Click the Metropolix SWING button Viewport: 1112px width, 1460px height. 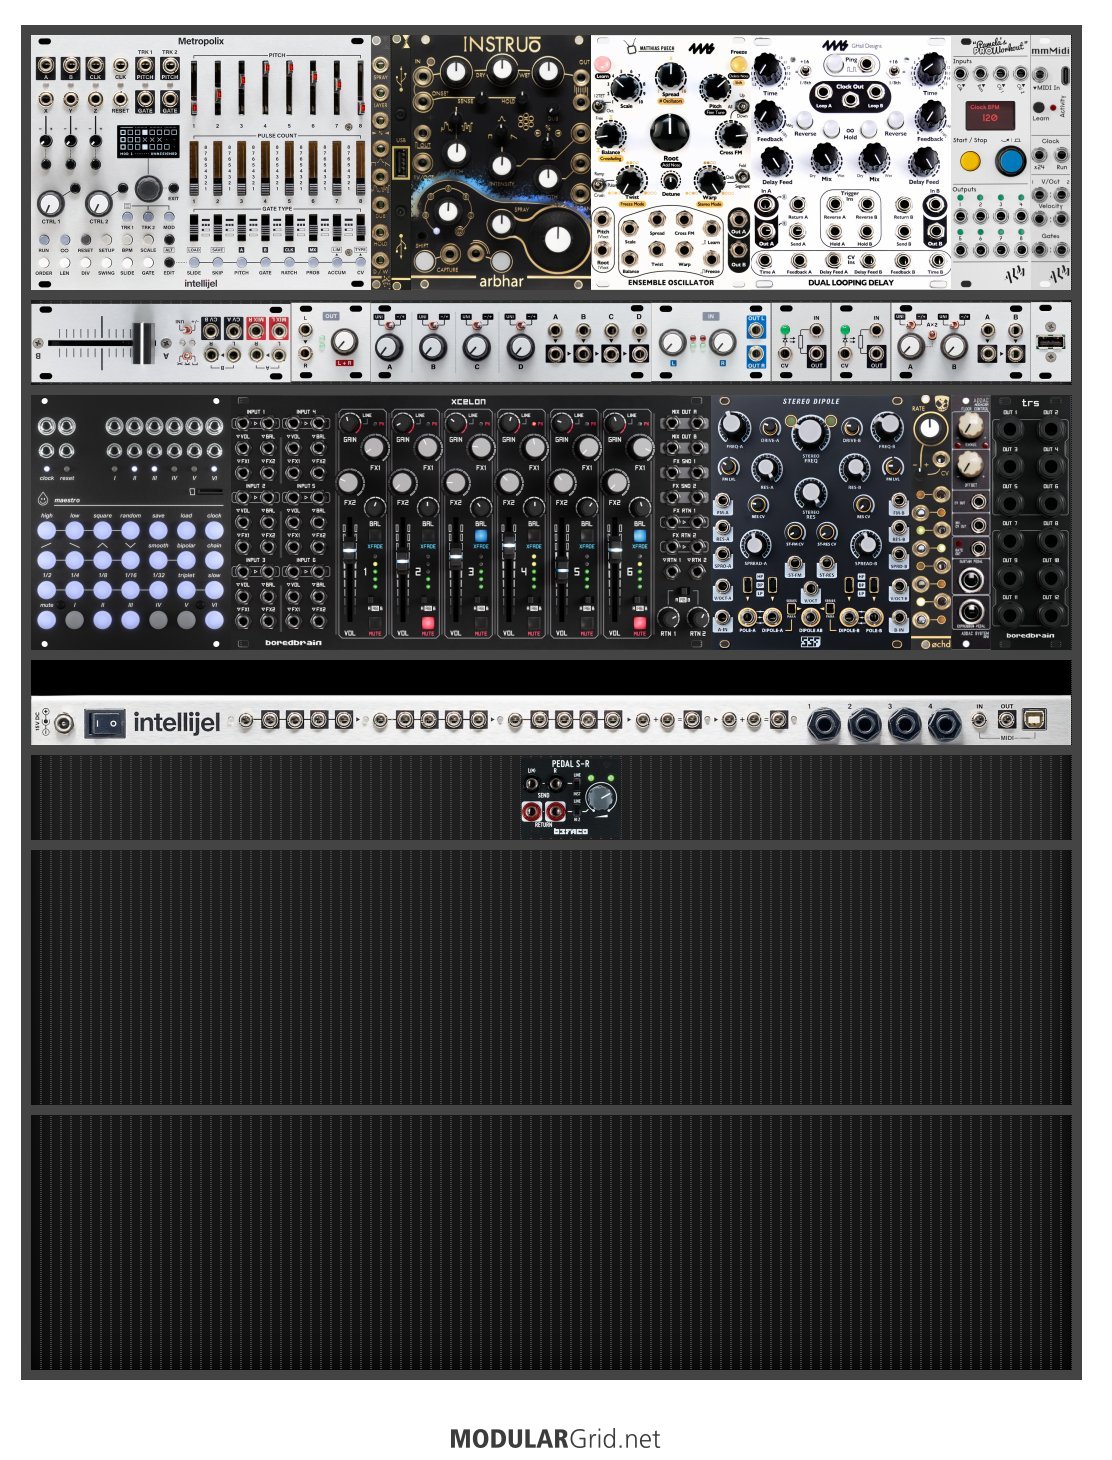point(106,263)
